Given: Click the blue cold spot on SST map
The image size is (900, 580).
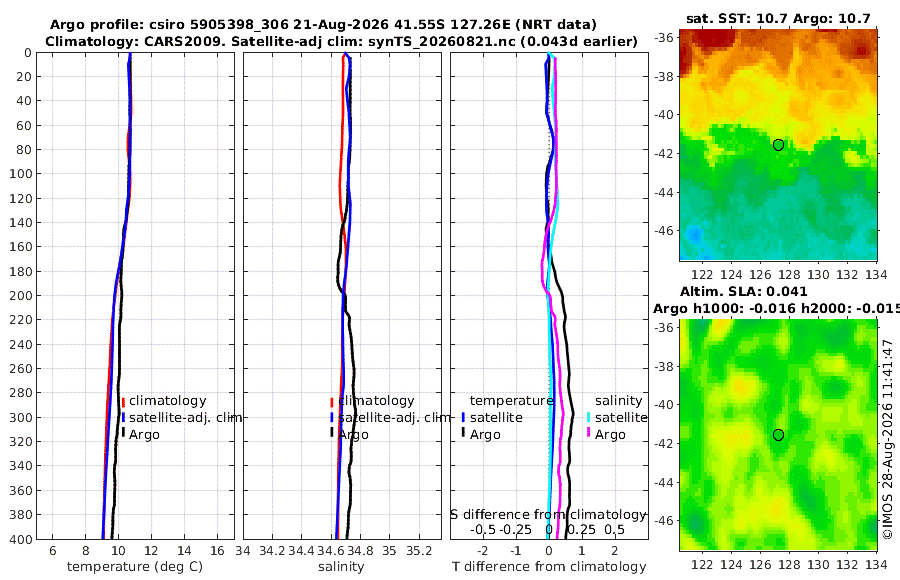Looking at the screenshot, I should (x=695, y=235).
